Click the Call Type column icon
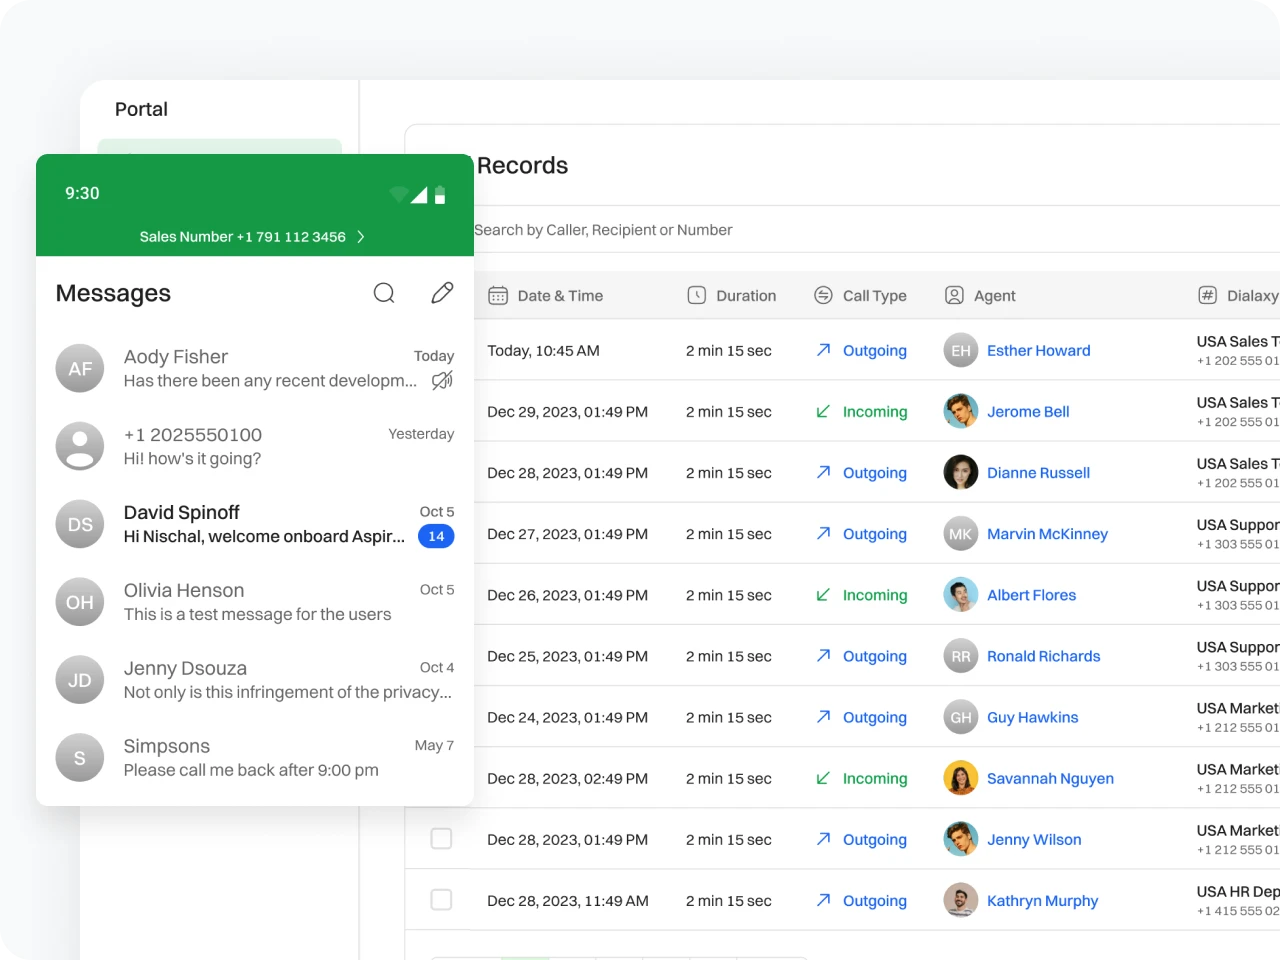This screenshot has width=1280, height=960. tap(823, 296)
